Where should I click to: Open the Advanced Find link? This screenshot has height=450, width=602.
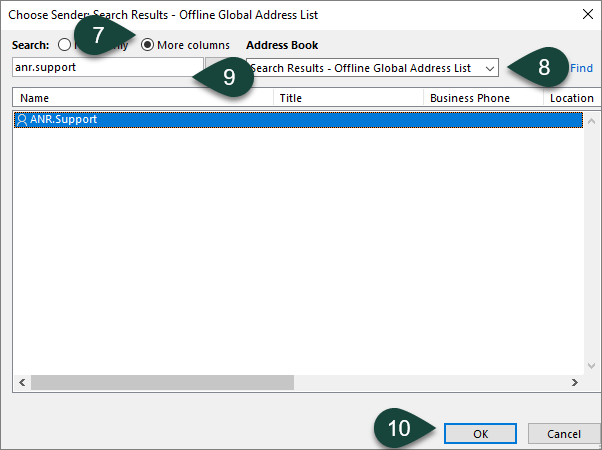click(x=581, y=68)
